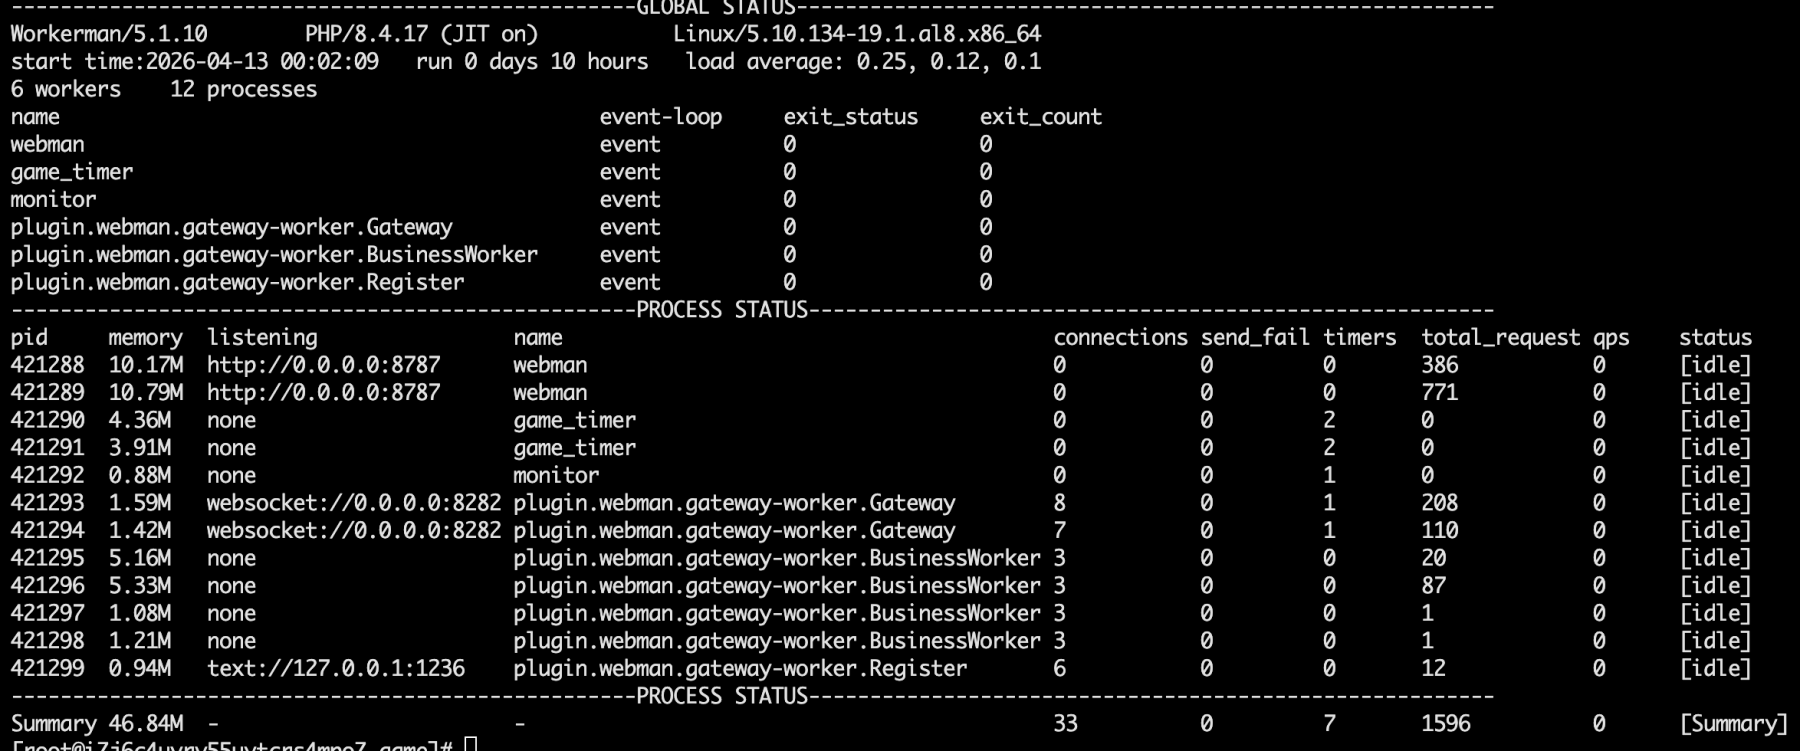
Task: Click the websocket://0.0.0.0:8282 address for pid 421293
Action: click(x=353, y=503)
